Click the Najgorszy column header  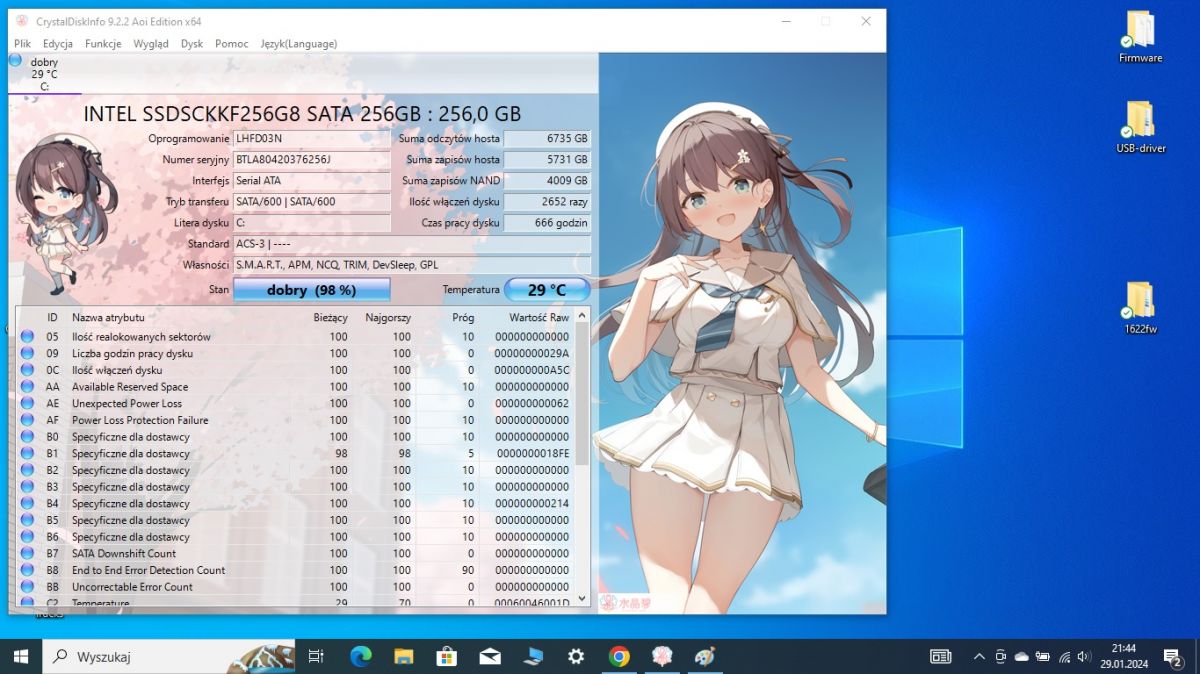tap(388, 317)
